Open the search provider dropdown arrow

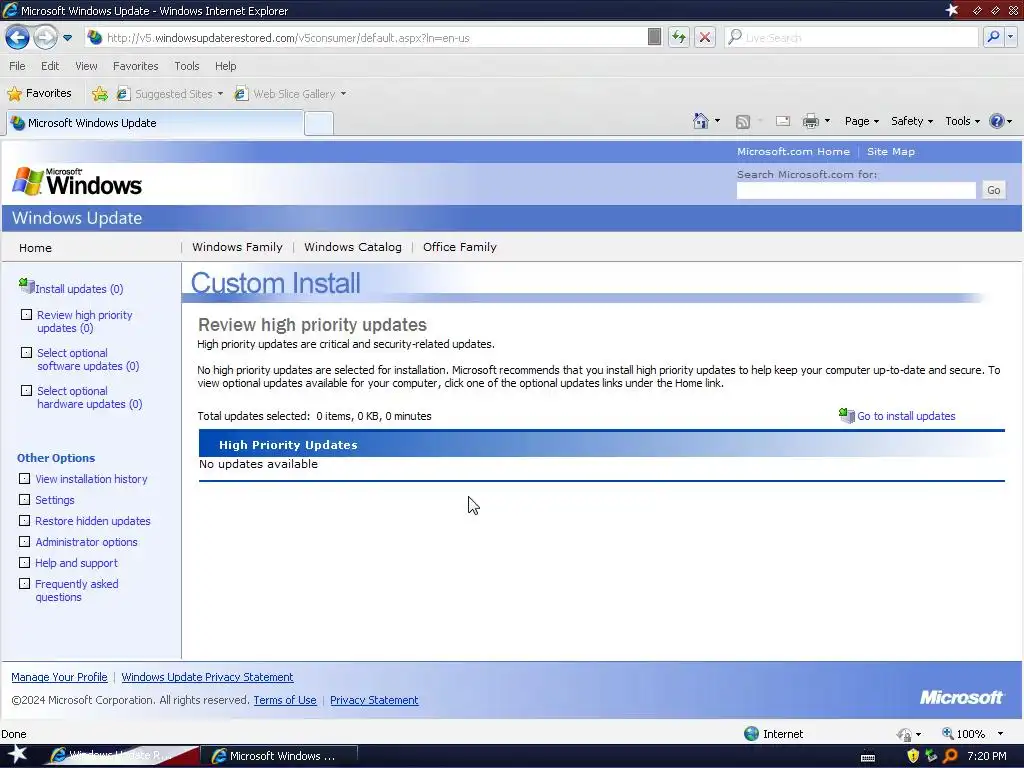1010,37
